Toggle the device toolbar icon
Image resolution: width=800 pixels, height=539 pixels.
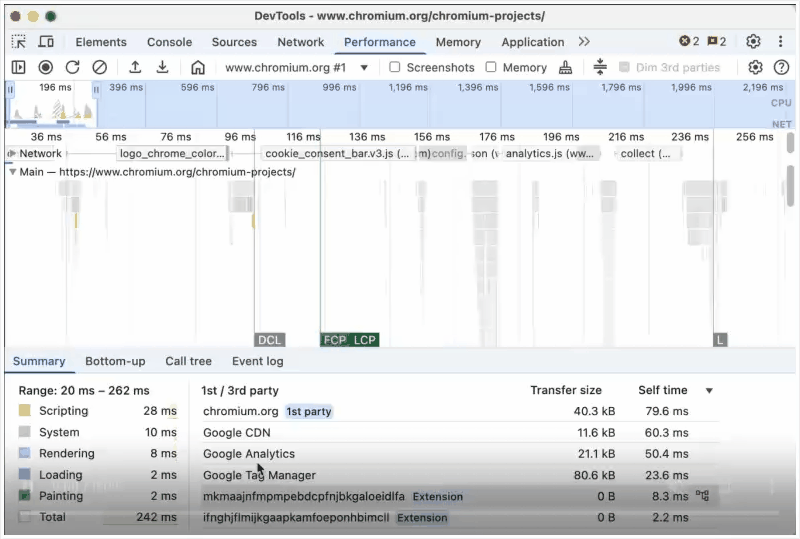46,42
